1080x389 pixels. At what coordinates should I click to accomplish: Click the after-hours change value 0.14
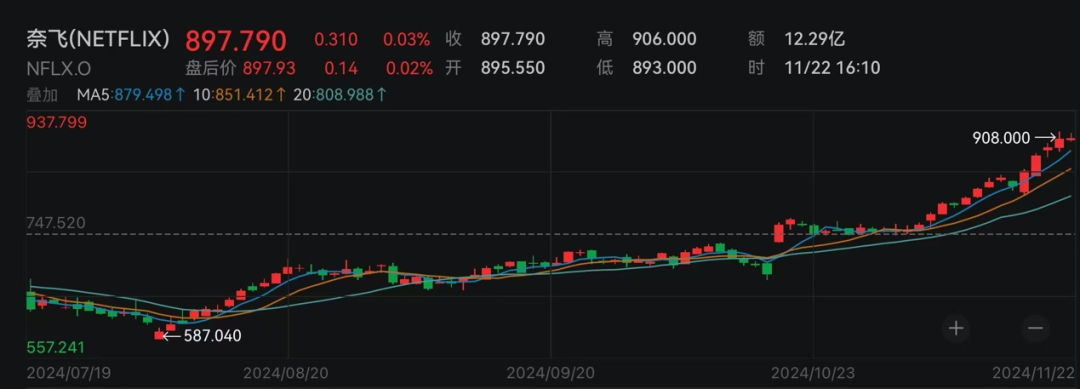tap(340, 68)
